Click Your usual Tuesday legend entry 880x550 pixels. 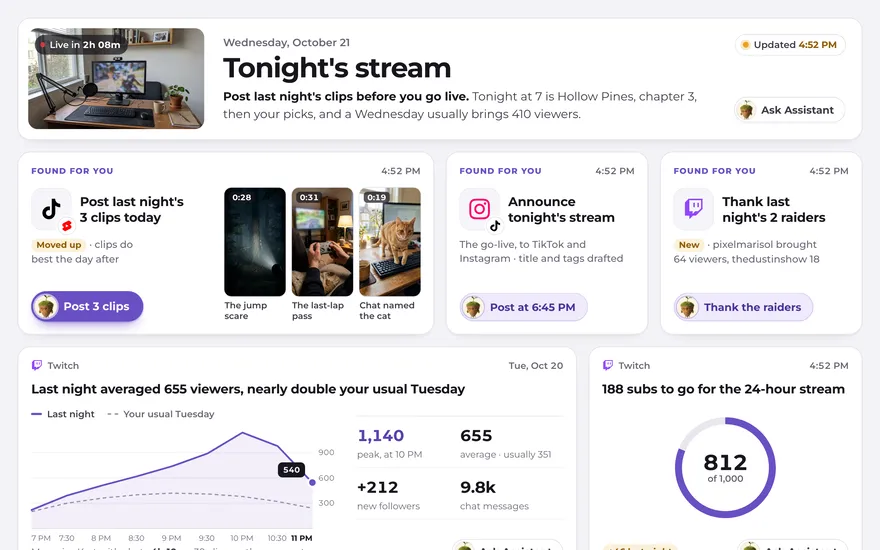(x=161, y=414)
